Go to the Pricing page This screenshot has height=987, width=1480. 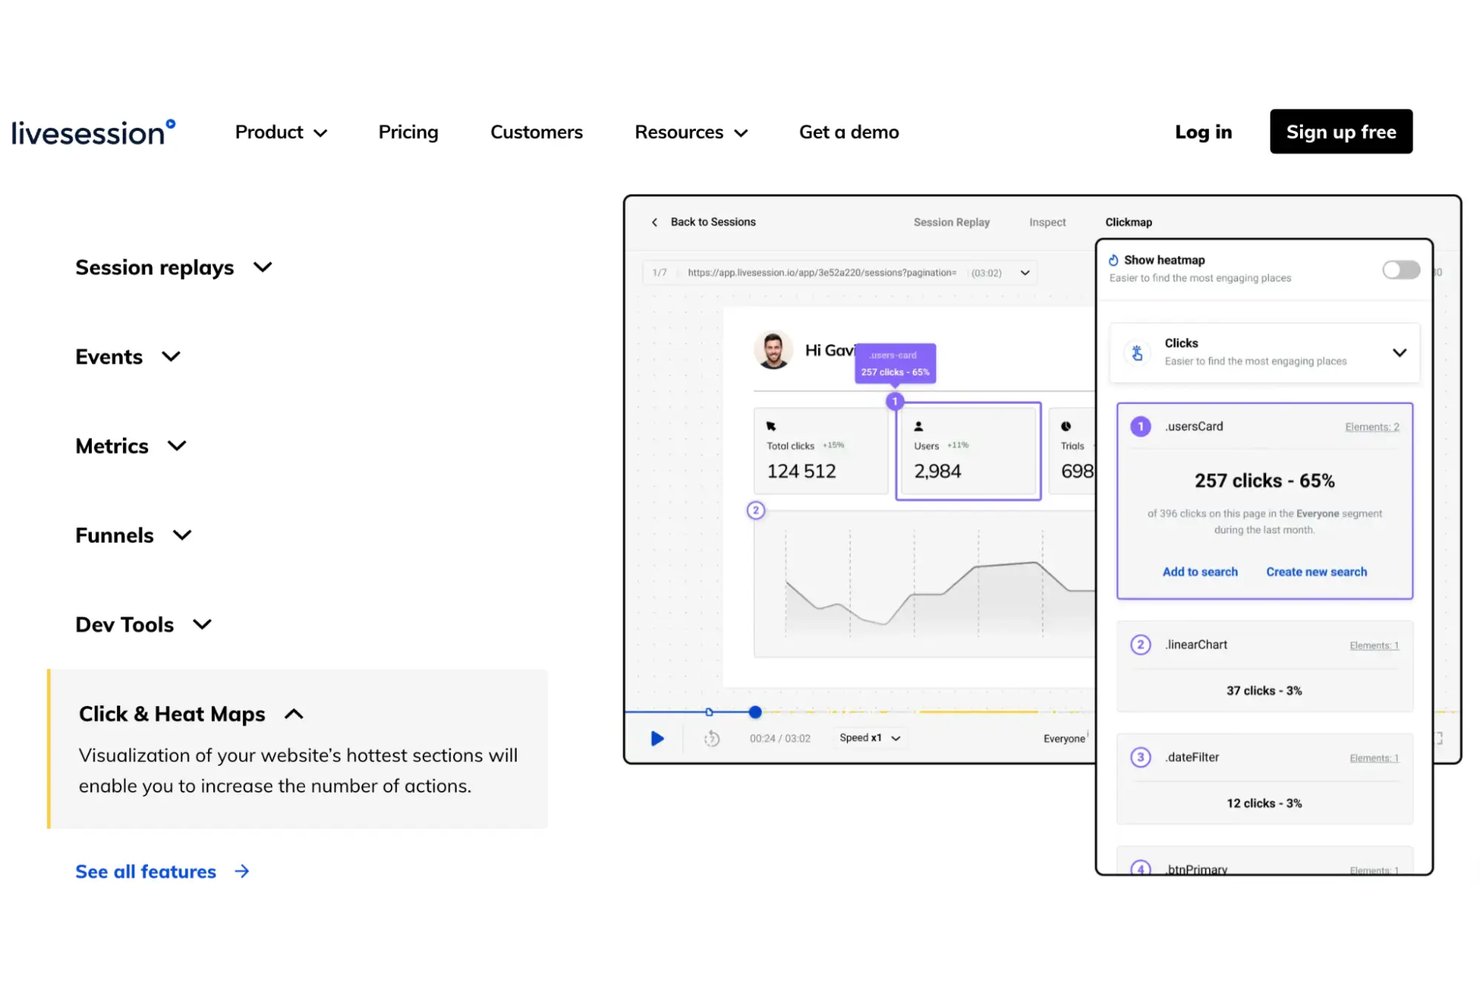[408, 132]
